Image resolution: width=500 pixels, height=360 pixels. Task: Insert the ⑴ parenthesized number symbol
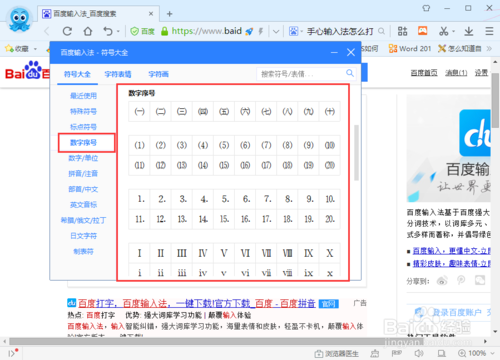click(139, 145)
